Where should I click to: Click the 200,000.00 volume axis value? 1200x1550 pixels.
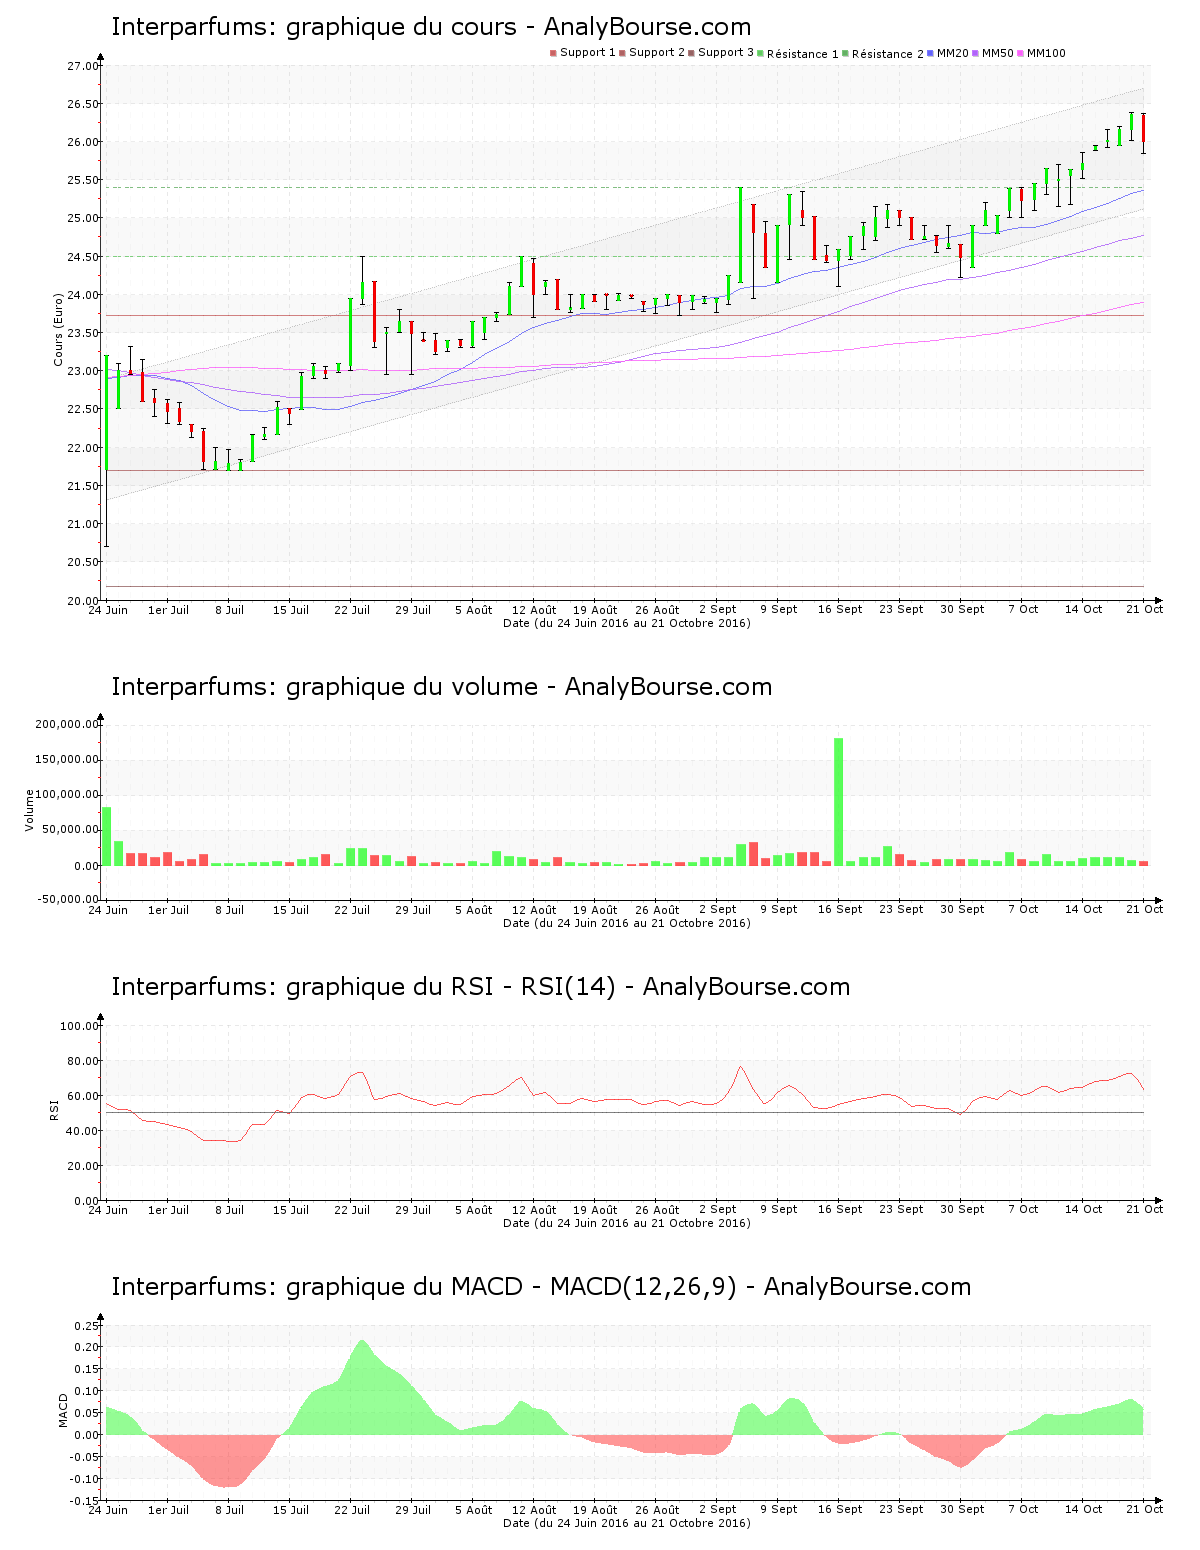point(67,724)
